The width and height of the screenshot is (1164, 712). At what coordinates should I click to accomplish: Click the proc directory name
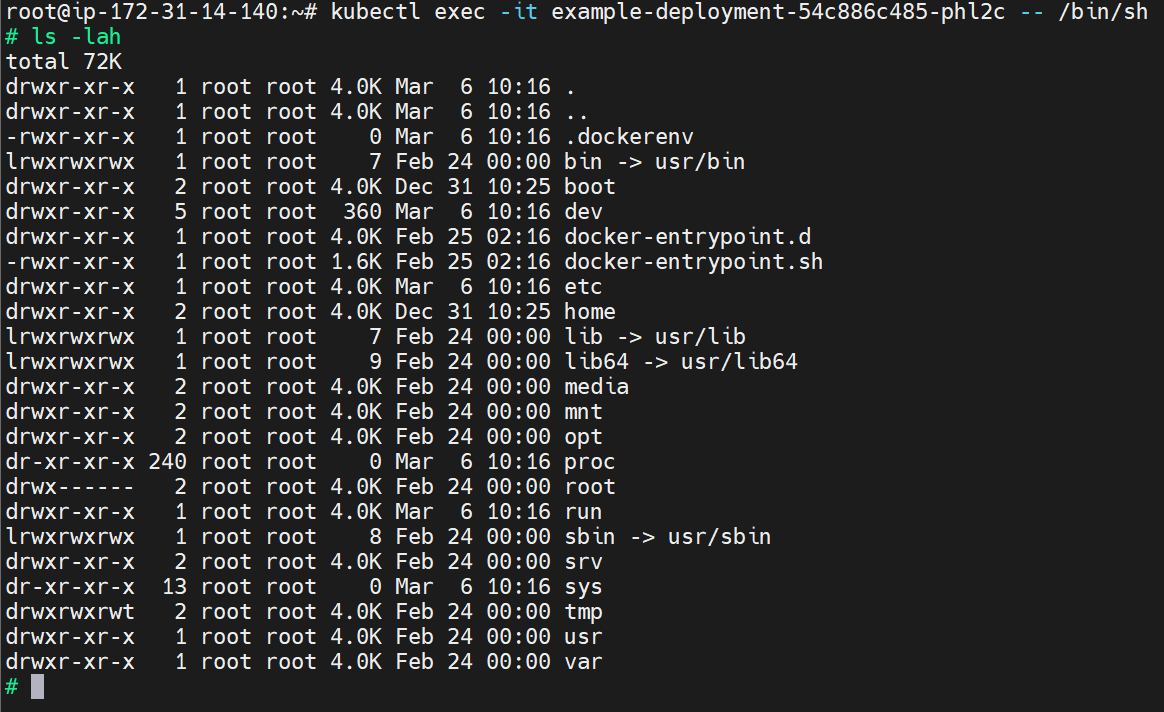click(589, 462)
